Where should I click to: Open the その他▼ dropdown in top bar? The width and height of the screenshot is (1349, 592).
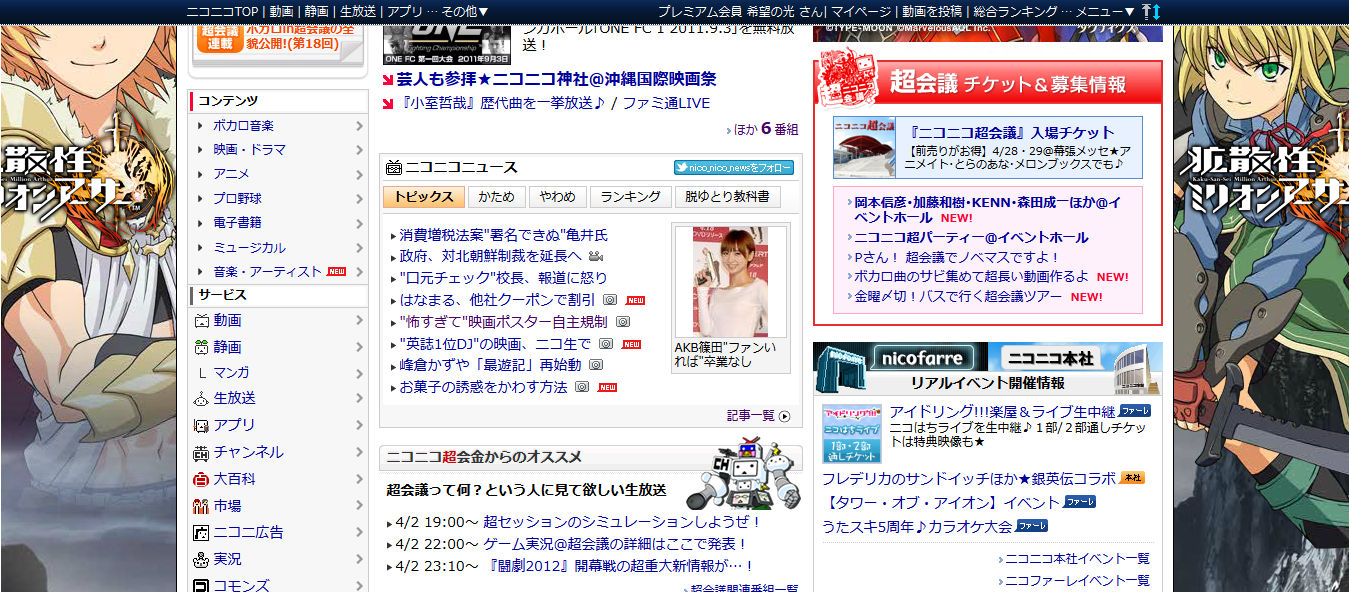point(465,11)
